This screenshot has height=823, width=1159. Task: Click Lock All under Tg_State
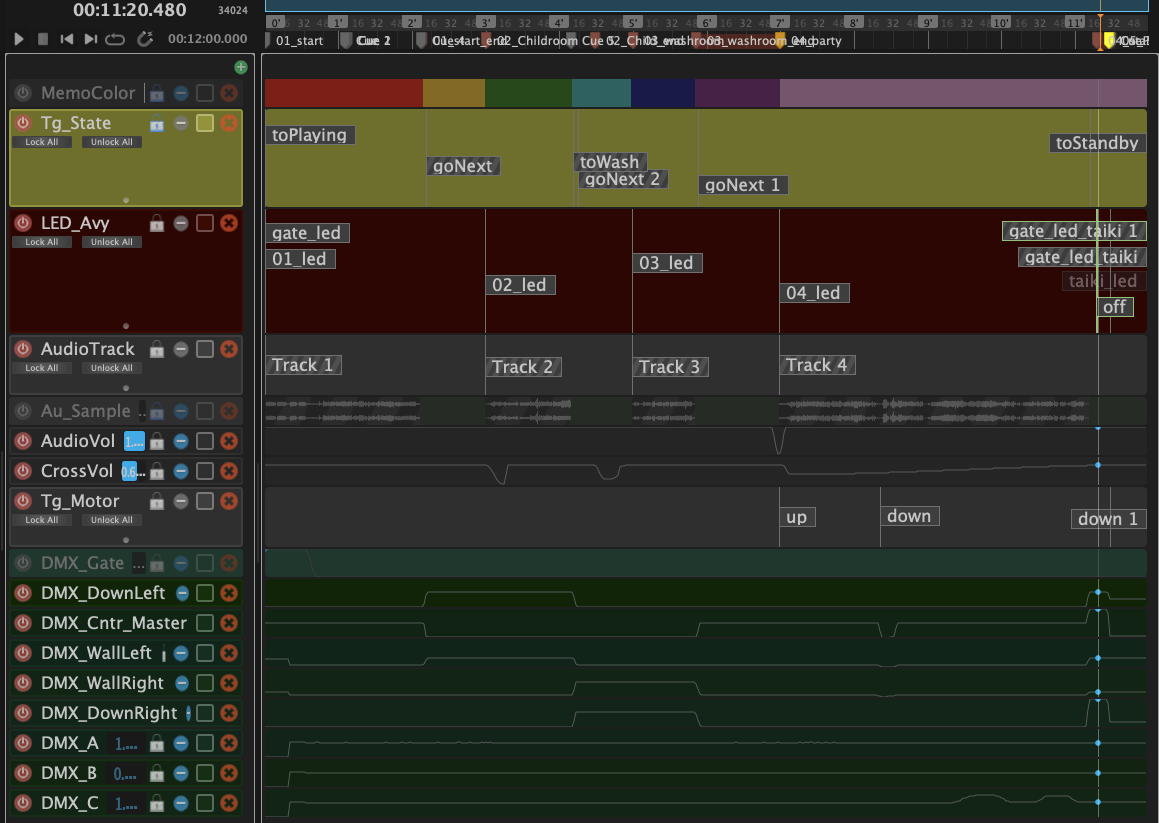click(42, 142)
